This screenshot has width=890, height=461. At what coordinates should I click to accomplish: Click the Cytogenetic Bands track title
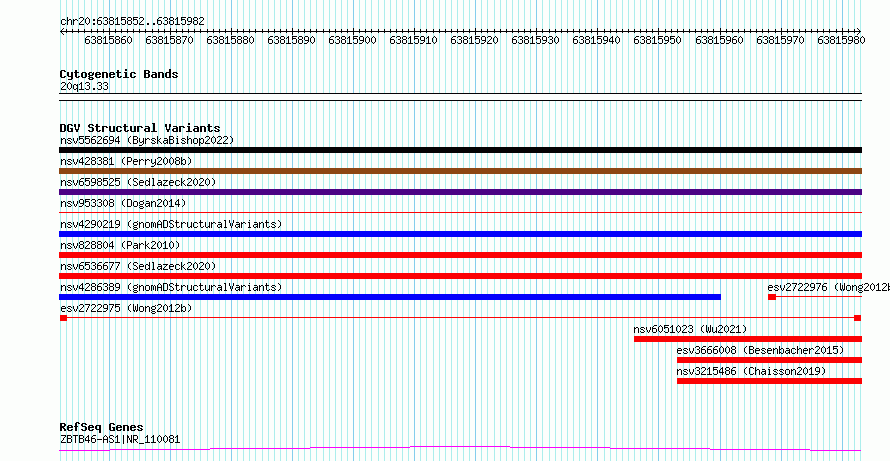click(x=119, y=74)
